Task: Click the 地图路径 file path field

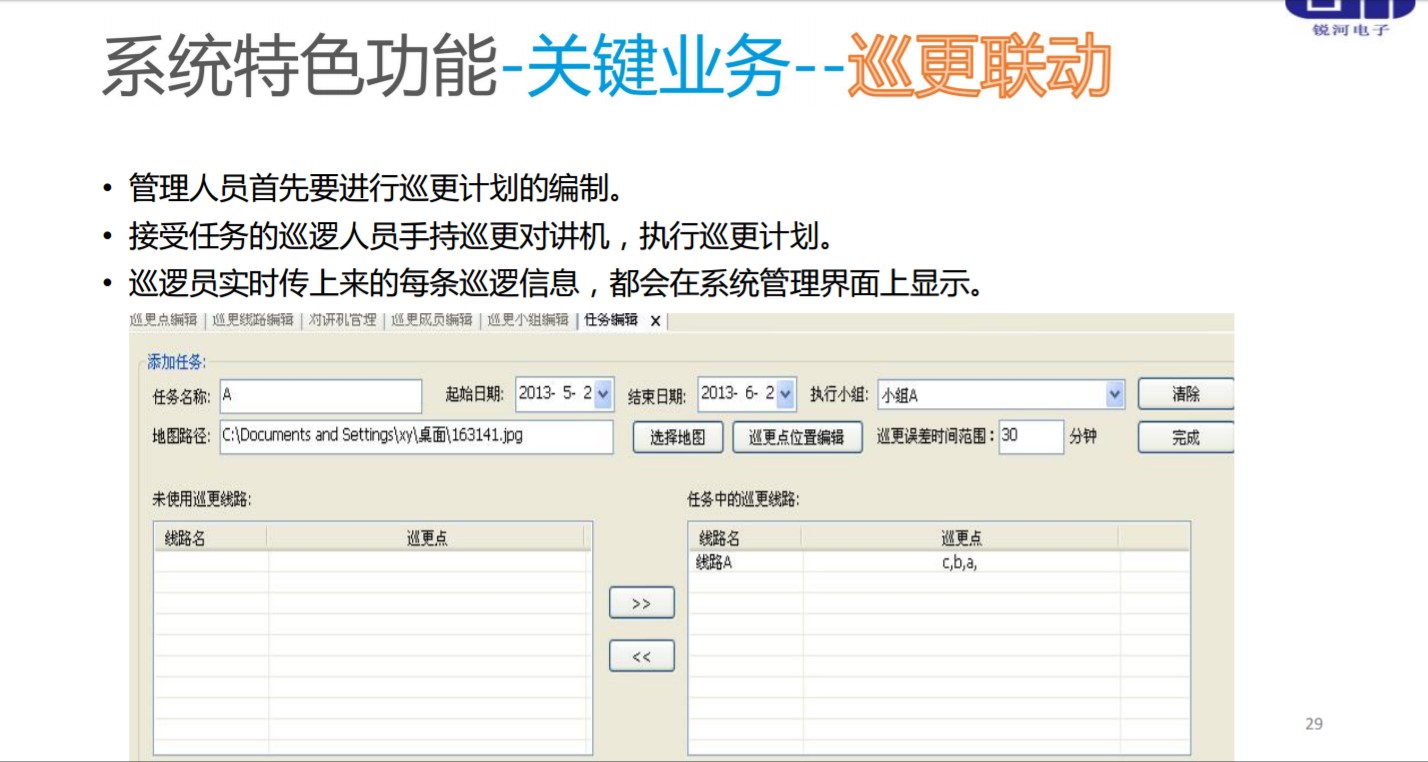Action: pyautogui.click(x=416, y=436)
